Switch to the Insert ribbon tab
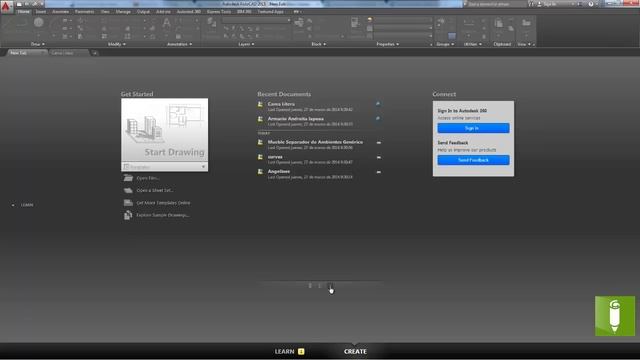 tap(41, 11)
